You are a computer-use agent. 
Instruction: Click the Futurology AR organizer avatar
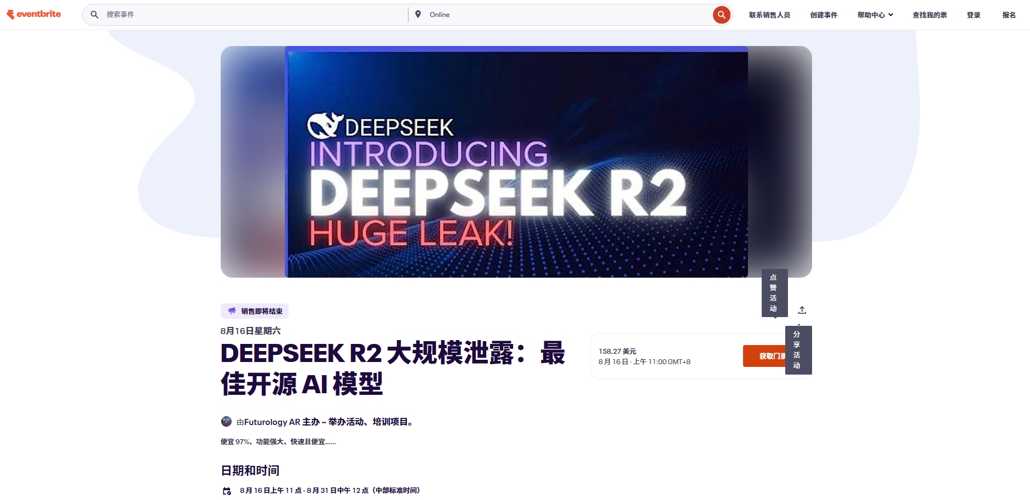click(227, 421)
